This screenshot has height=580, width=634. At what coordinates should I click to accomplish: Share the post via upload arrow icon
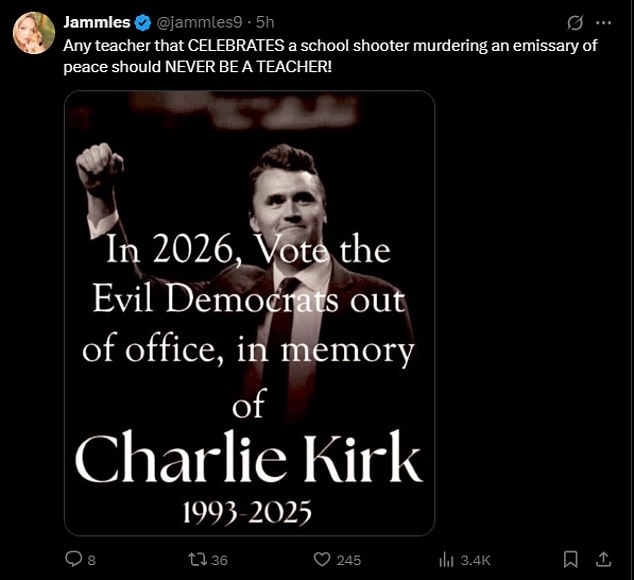(x=603, y=559)
